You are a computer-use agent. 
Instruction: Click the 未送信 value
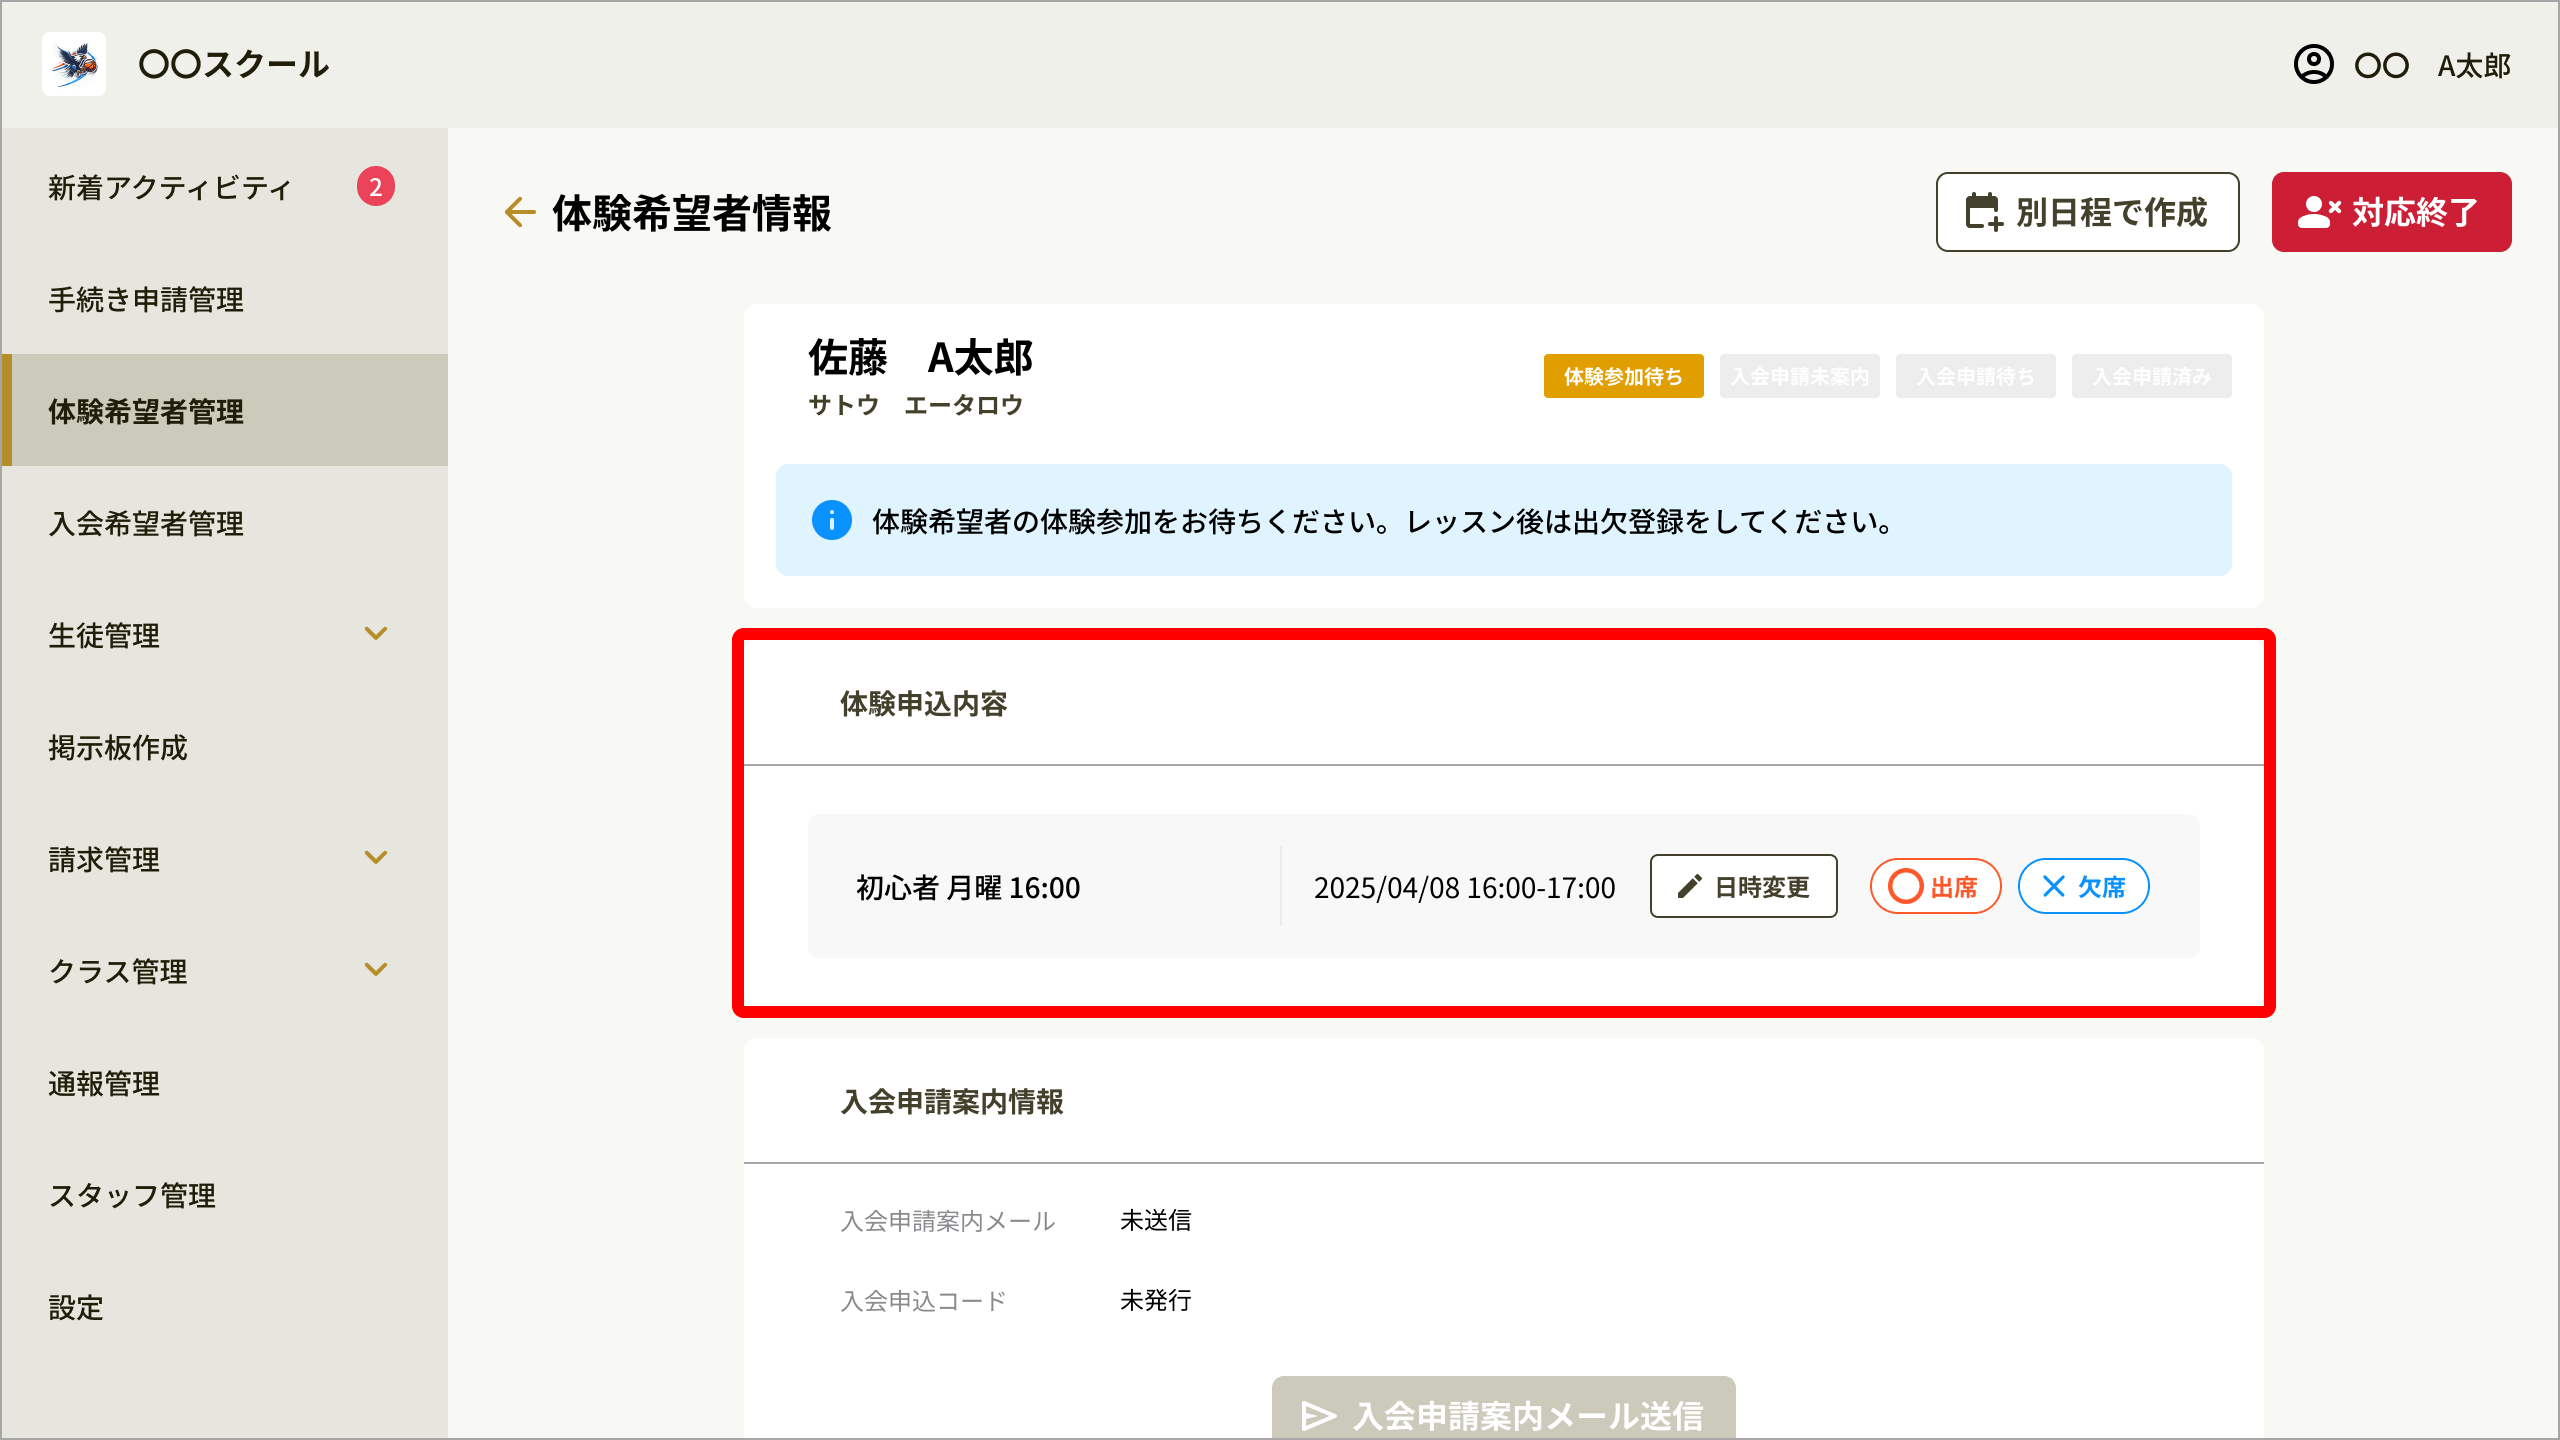[x=1155, y=1220]
